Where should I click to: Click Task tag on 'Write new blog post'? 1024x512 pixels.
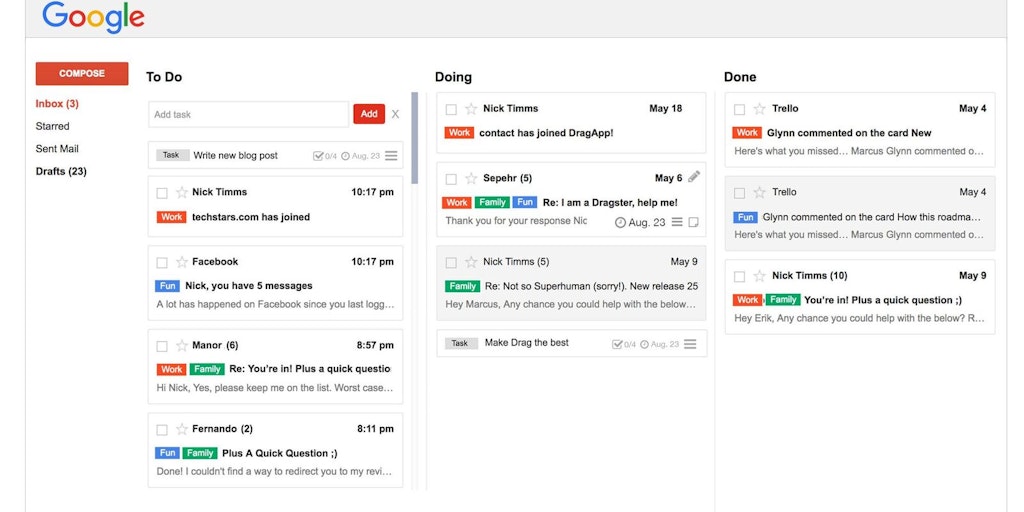click(172, 155)
